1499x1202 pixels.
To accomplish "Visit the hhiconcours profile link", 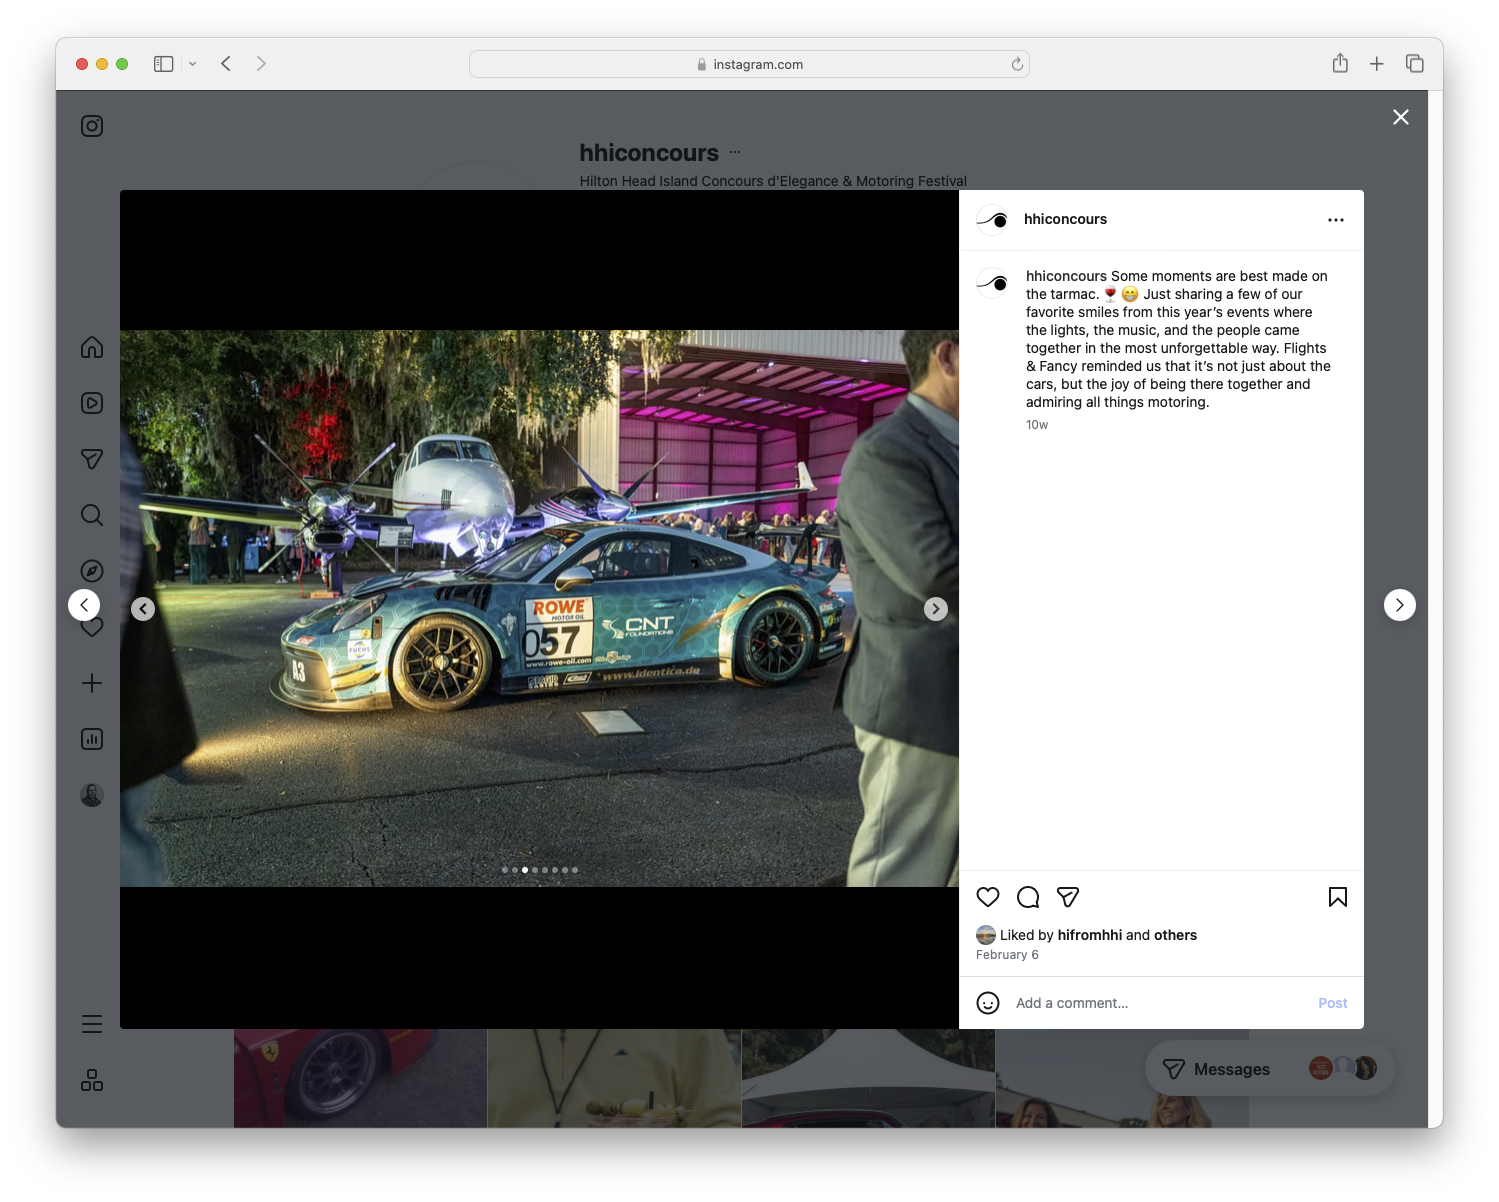I will tap(1066, 219).
